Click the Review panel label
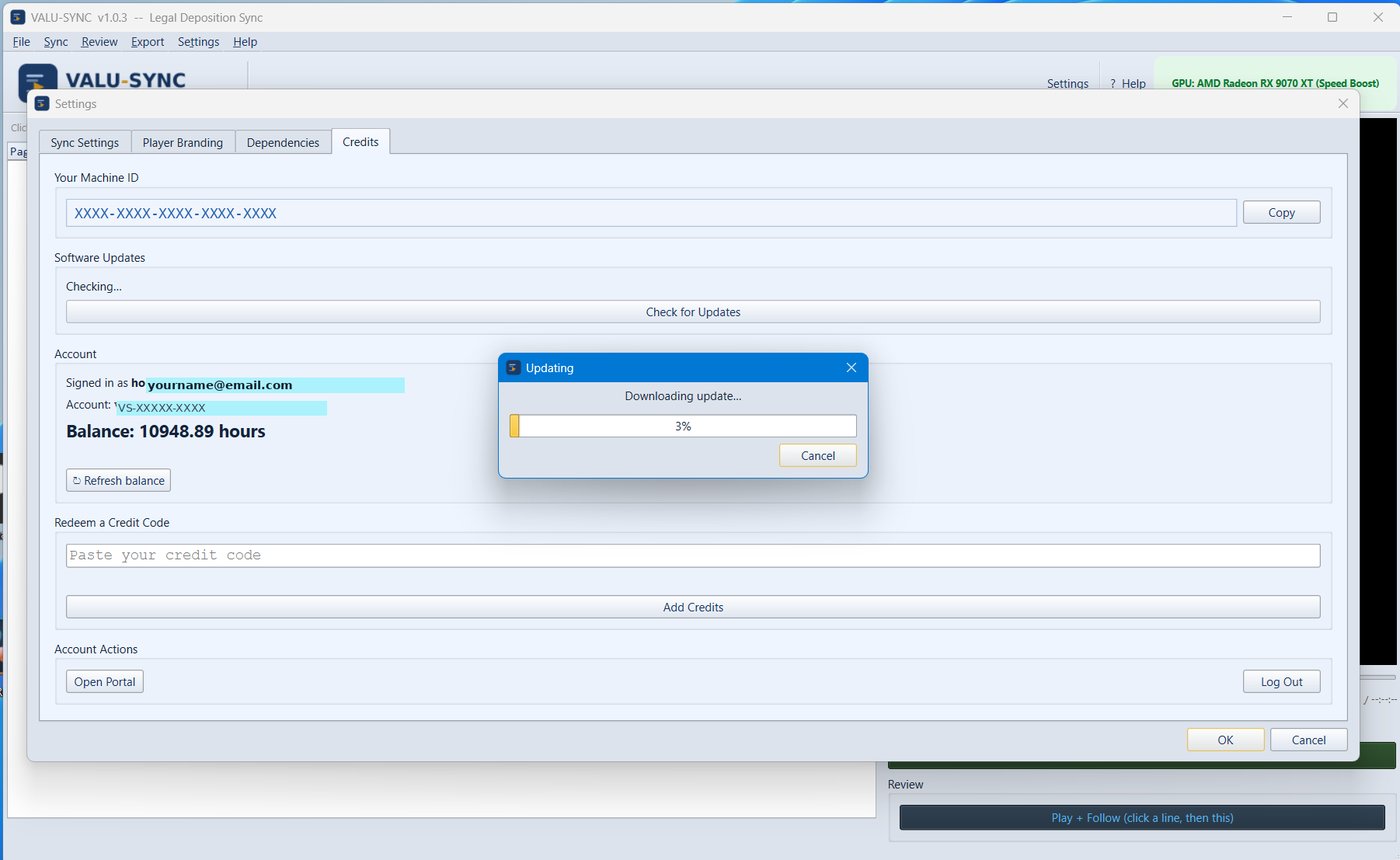1400x860 pixels. (x=906, y=785)
